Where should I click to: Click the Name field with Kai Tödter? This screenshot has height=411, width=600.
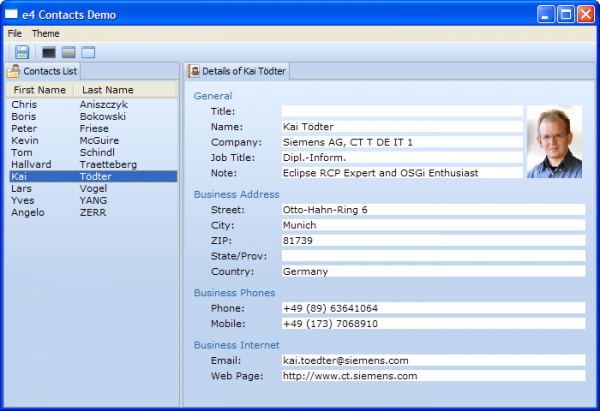pyautogui.click(x=402, y=127)
